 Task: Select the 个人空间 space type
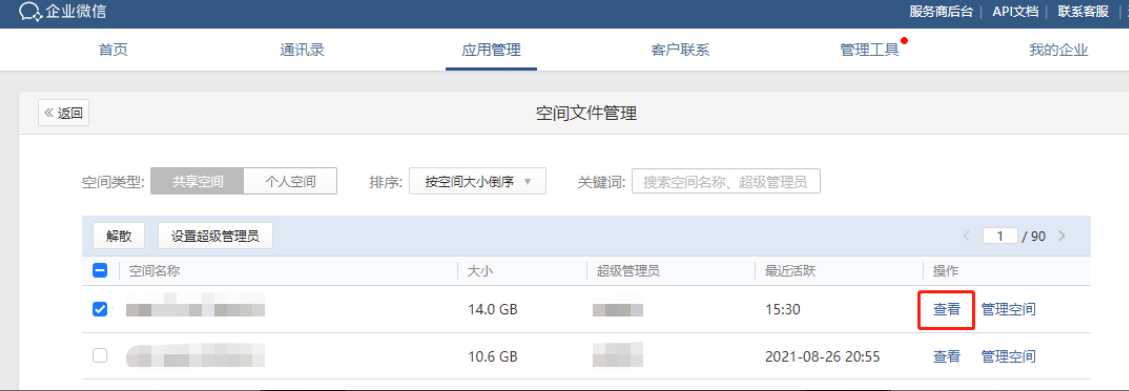click(291, 181)
